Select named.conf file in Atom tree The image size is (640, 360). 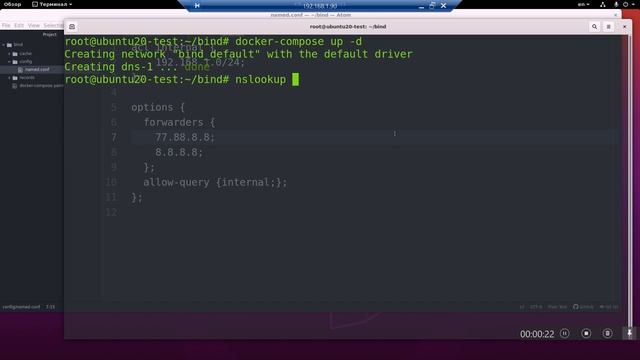[x=34, y=69]
